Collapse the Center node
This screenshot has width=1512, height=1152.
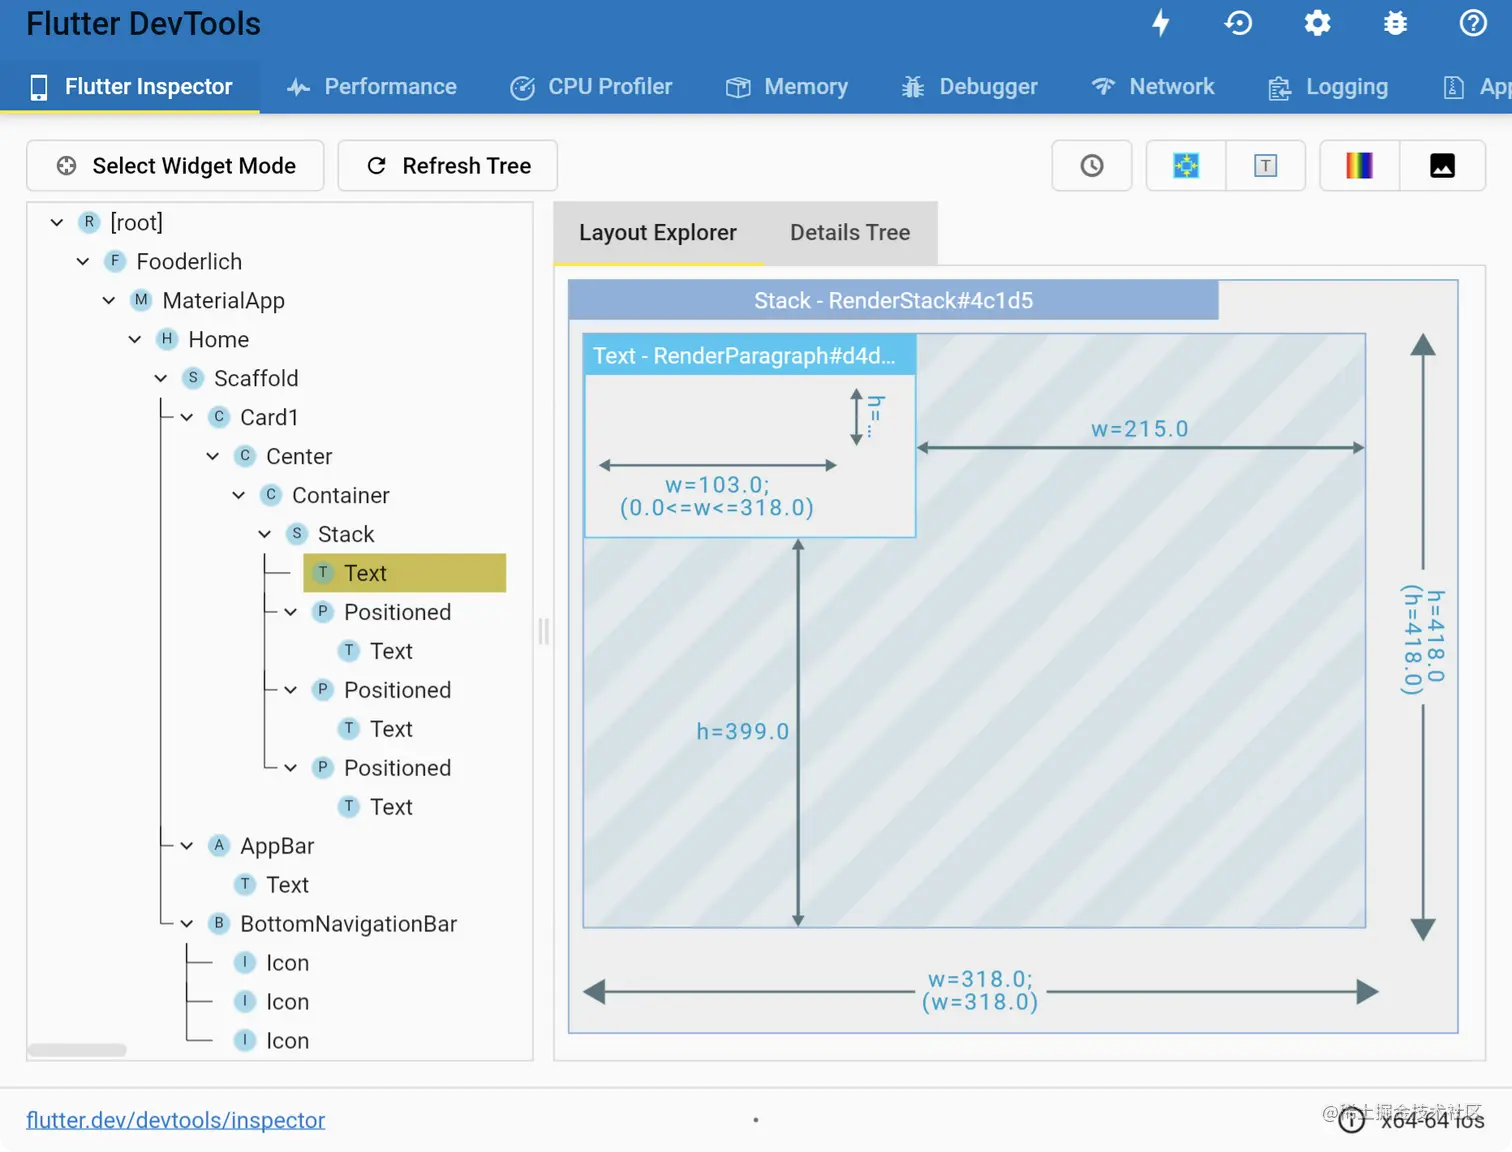point(213,457)
